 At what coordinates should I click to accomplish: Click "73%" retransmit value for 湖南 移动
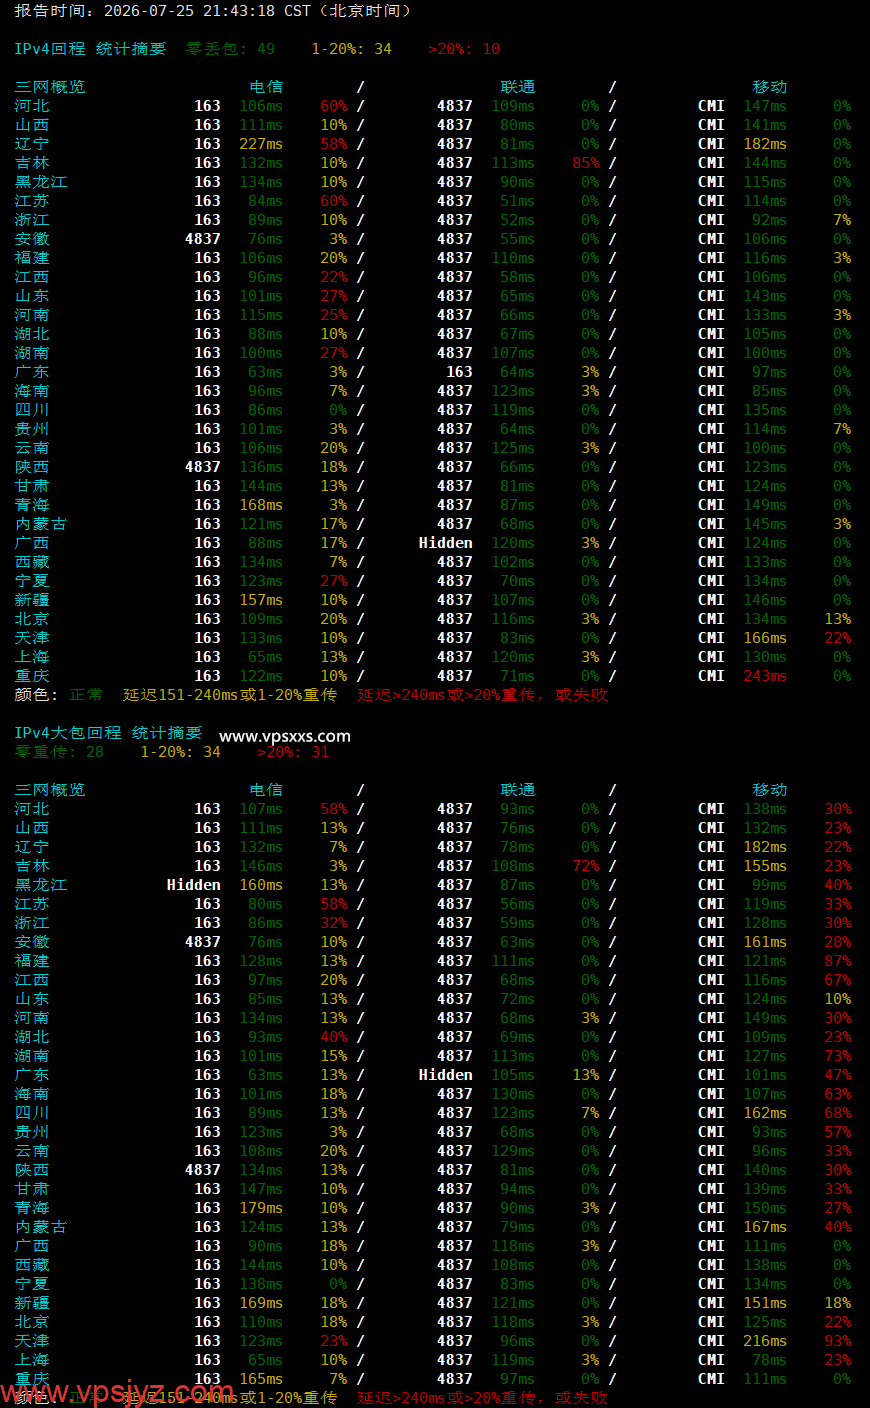(x=838, y=1056)
